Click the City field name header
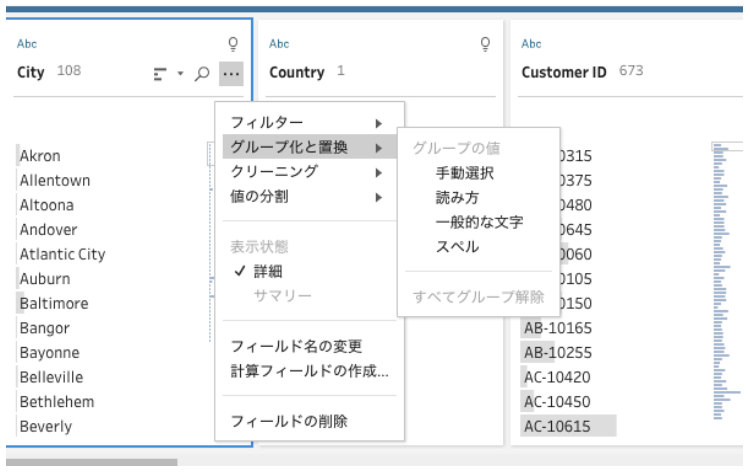 tap(31, 73)
